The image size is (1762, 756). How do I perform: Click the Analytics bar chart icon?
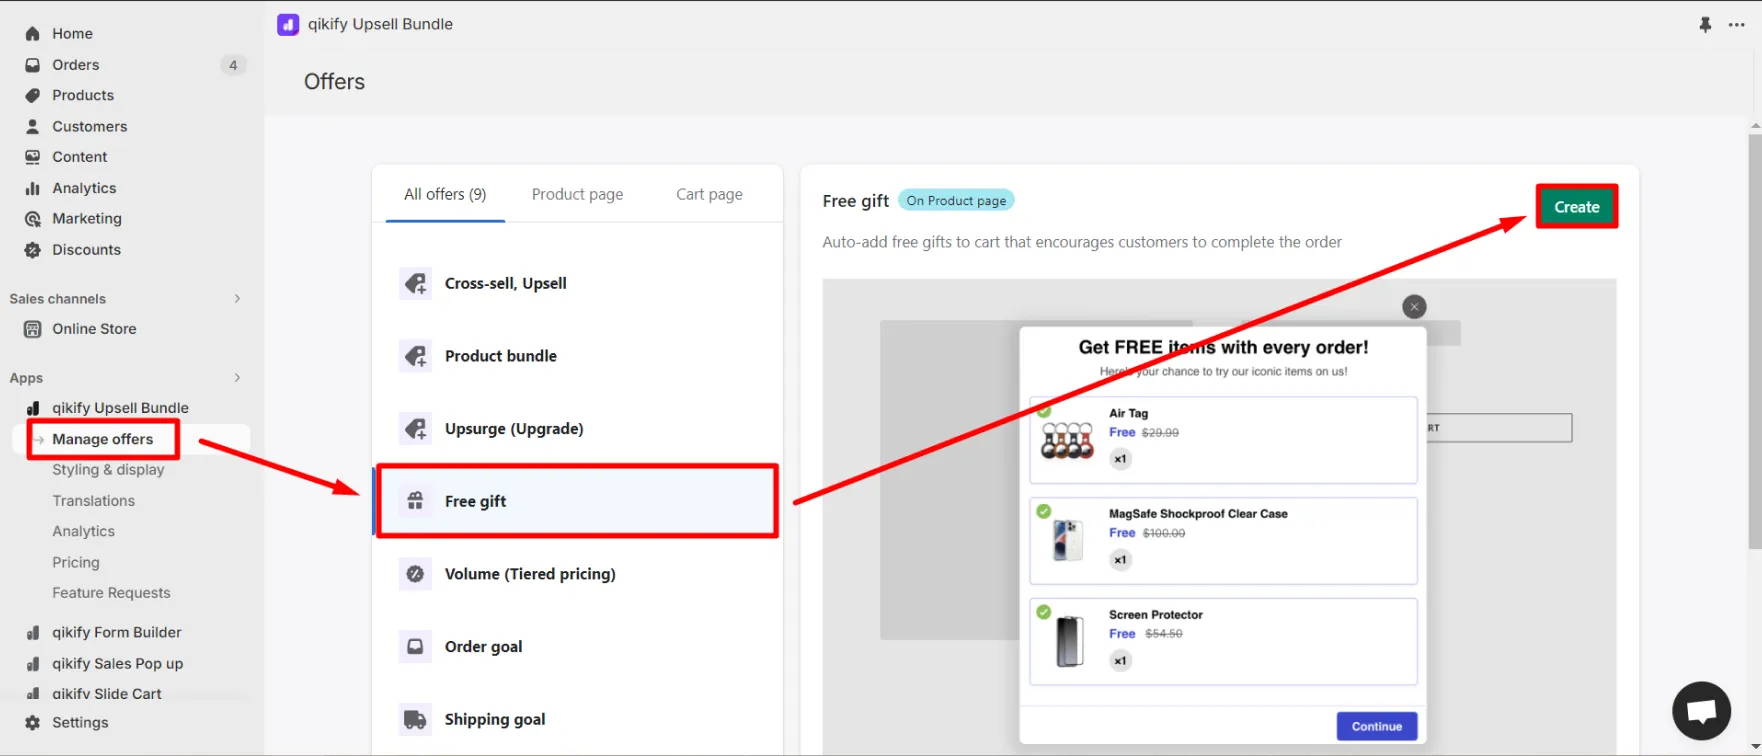pos(32,188)
